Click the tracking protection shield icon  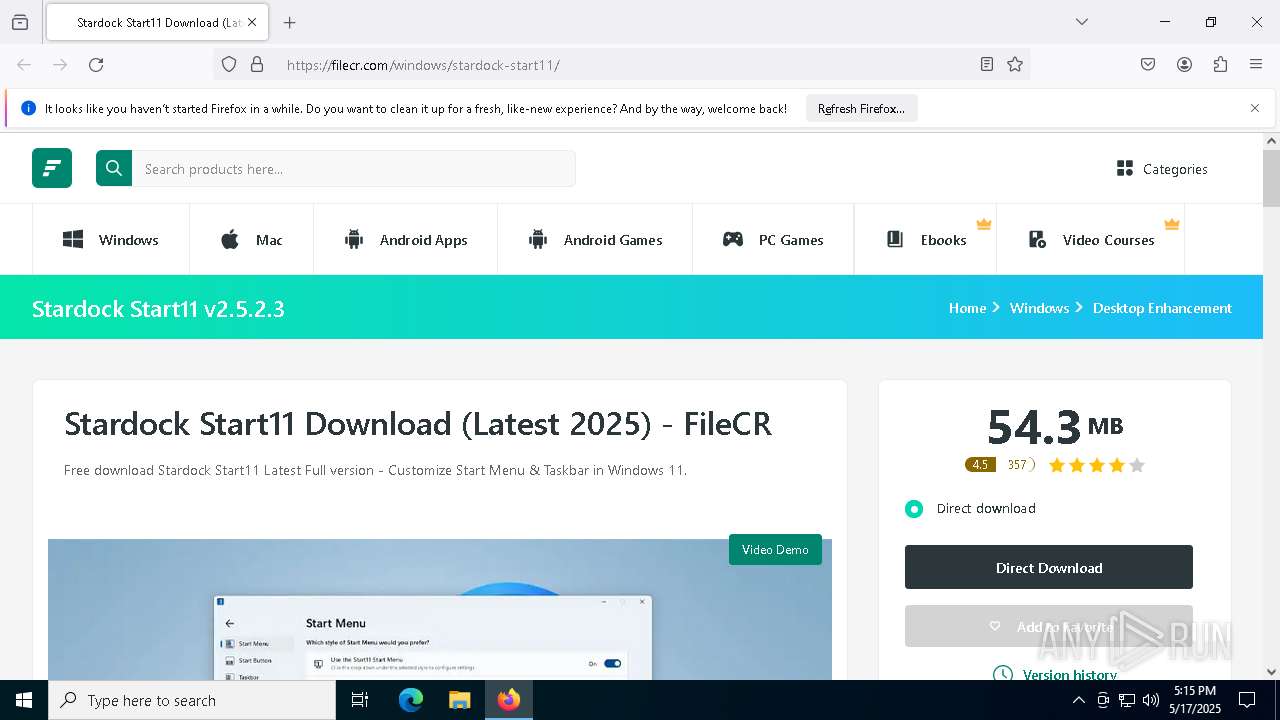tap(229, 64)
